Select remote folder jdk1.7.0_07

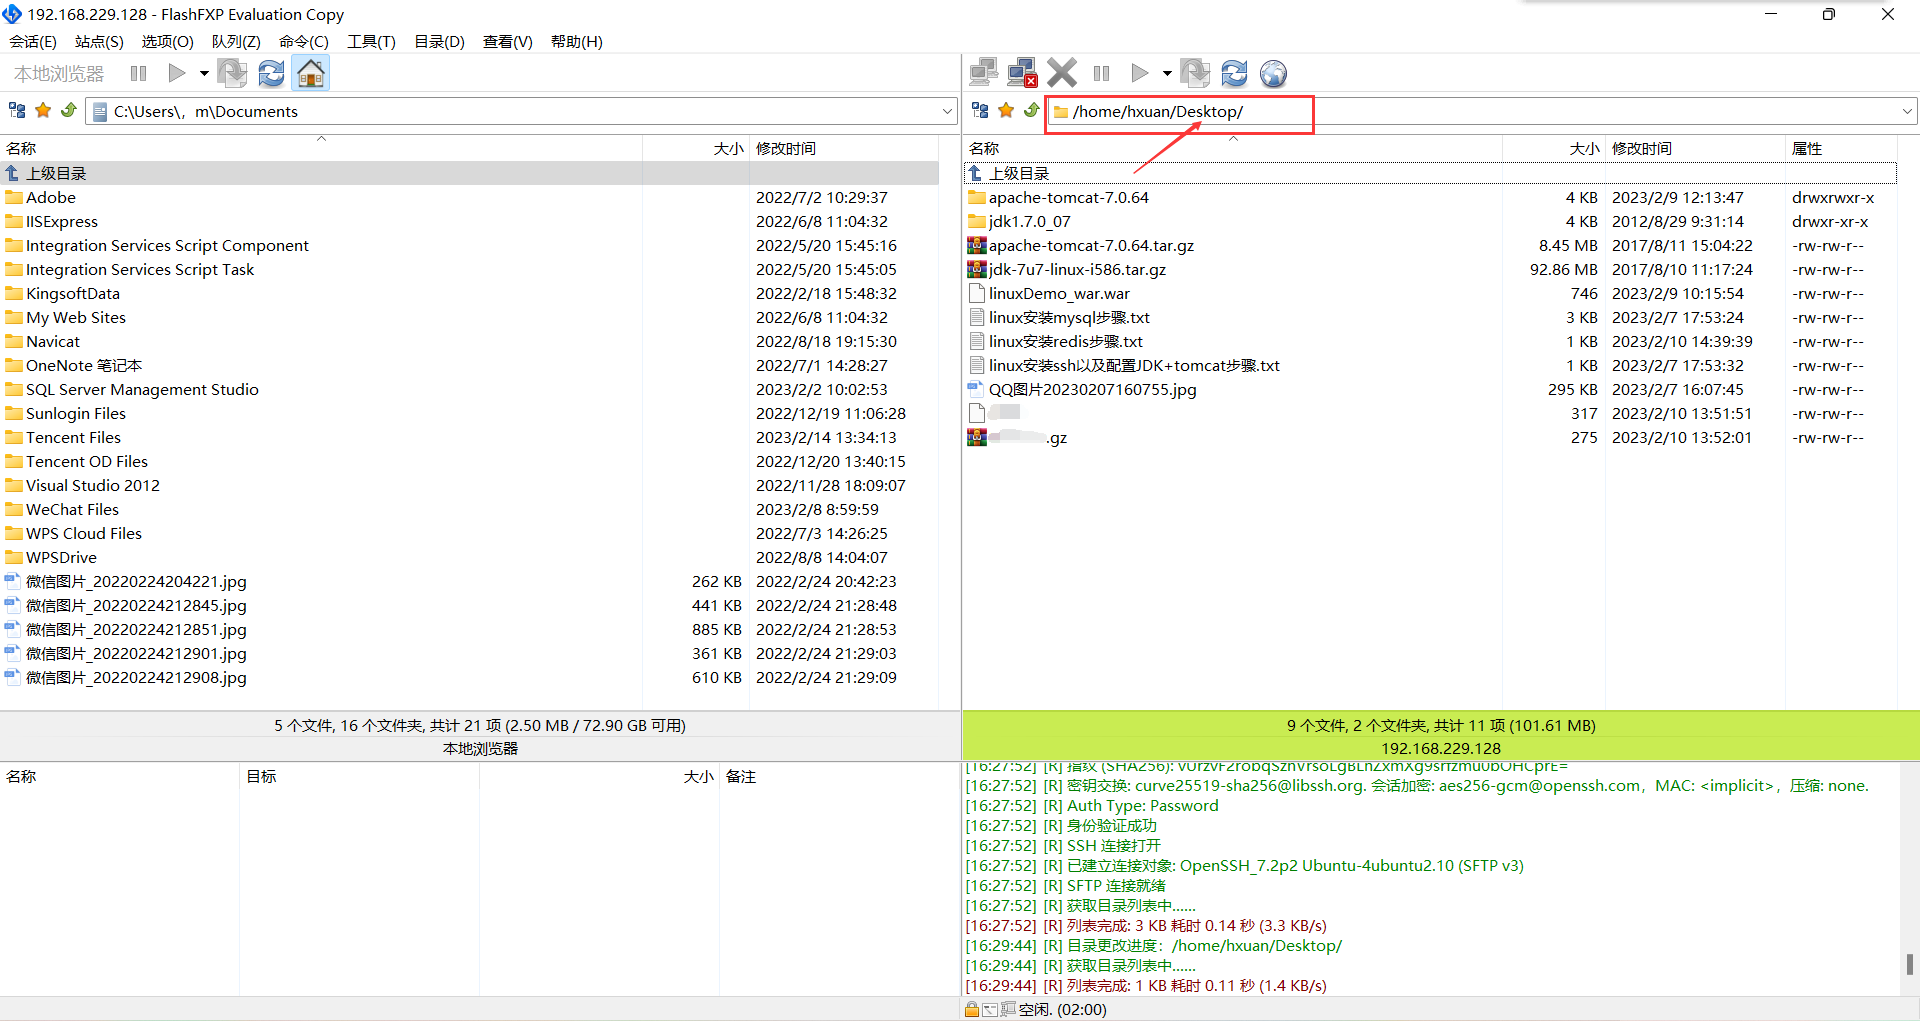[1029, 221]
